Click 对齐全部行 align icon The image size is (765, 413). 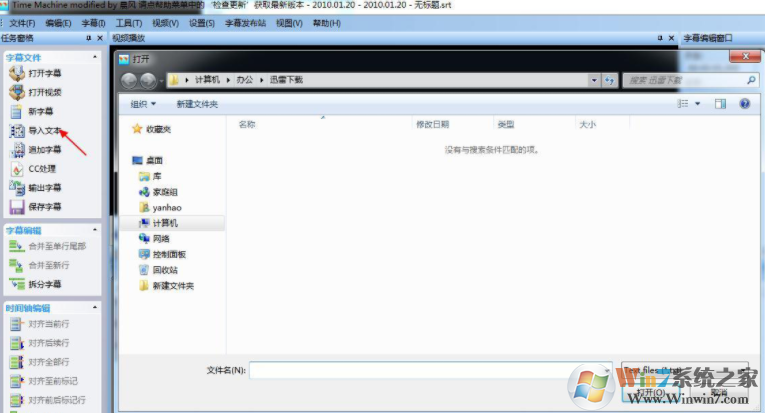pyautogui.click(x=17, y=362)
